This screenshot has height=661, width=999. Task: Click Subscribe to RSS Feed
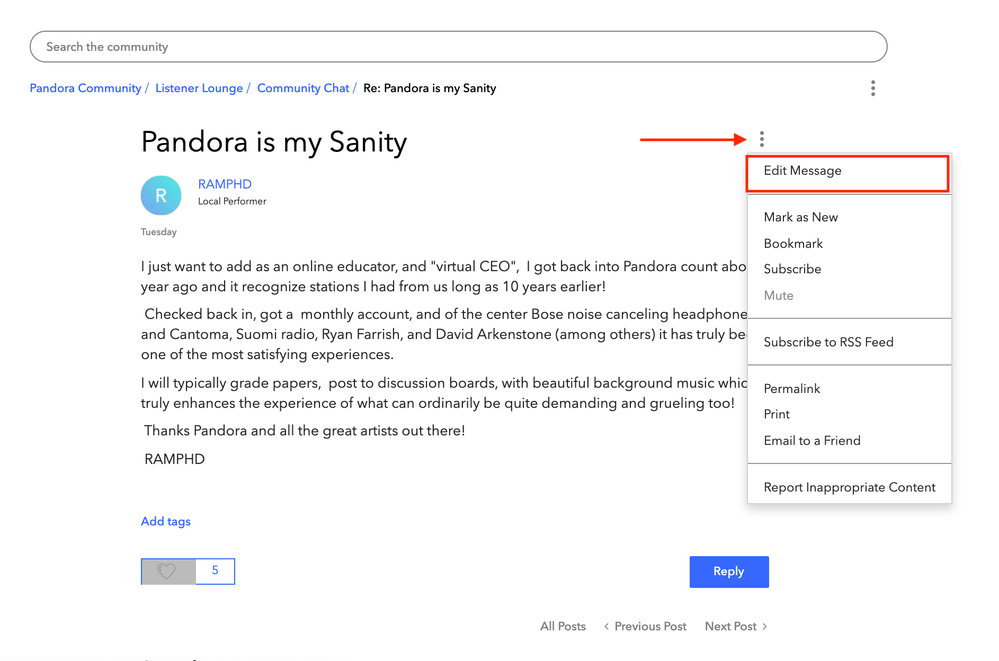pos(828,342)
